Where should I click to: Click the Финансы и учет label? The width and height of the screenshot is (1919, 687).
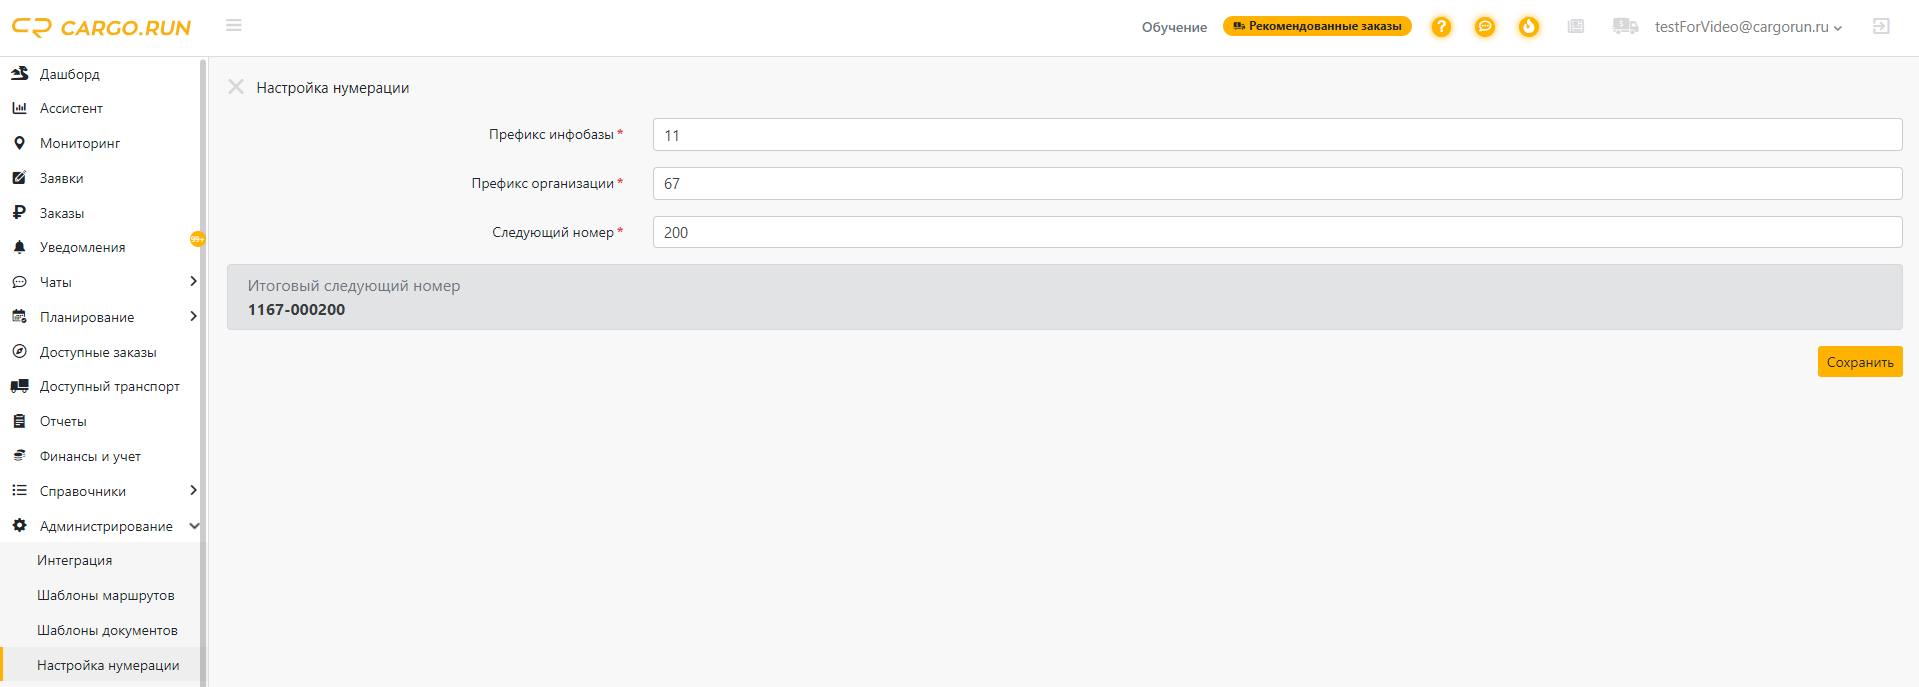tap(90, 456)
